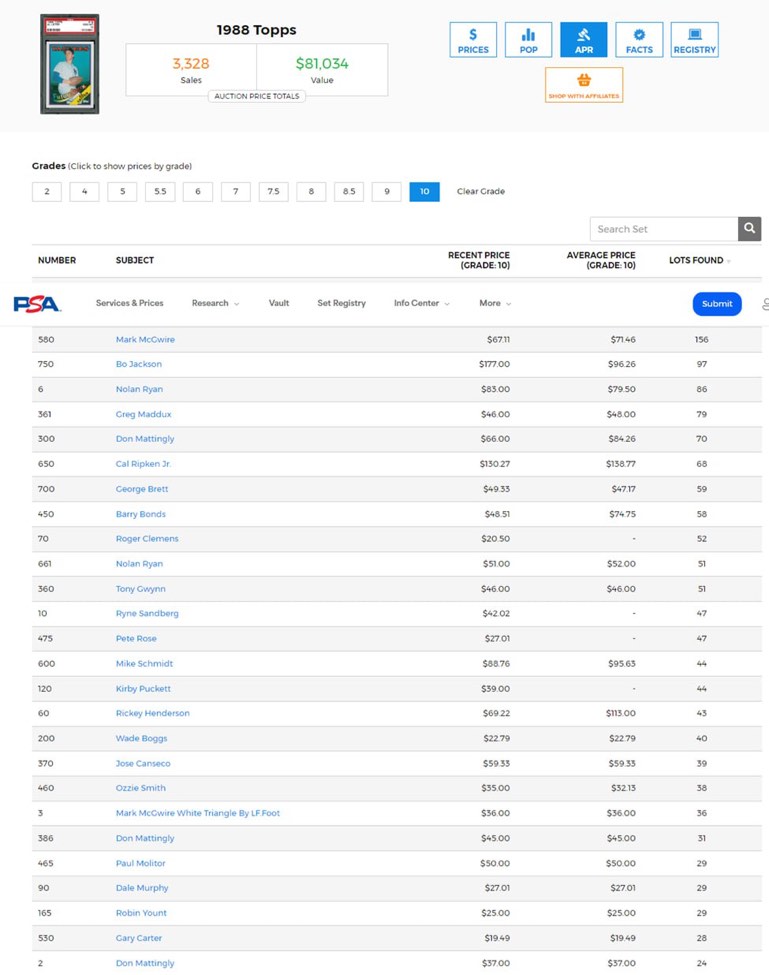Filter prices by grade 2
The width and height of the screenshot is (769, 975).
coord(47,192)
